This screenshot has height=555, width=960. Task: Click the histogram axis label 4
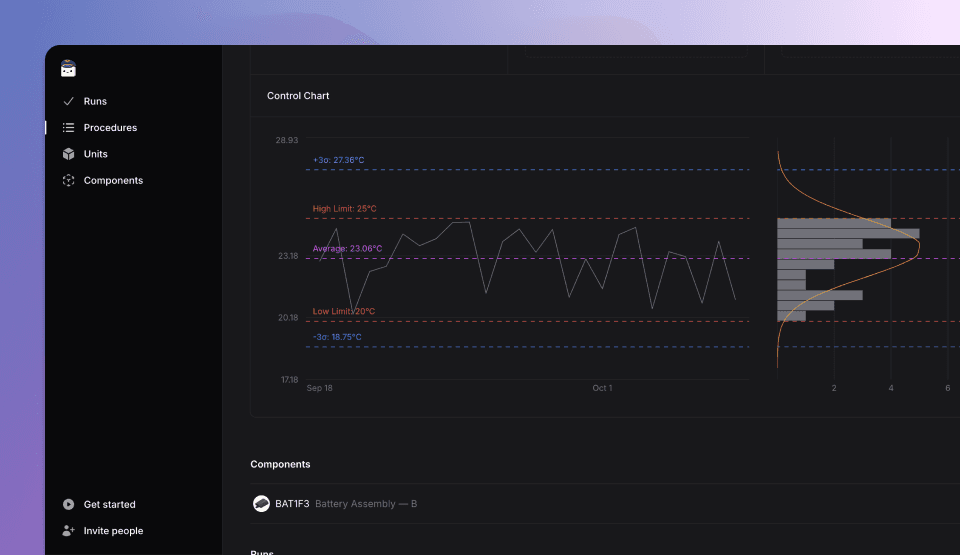coord(891,388)
